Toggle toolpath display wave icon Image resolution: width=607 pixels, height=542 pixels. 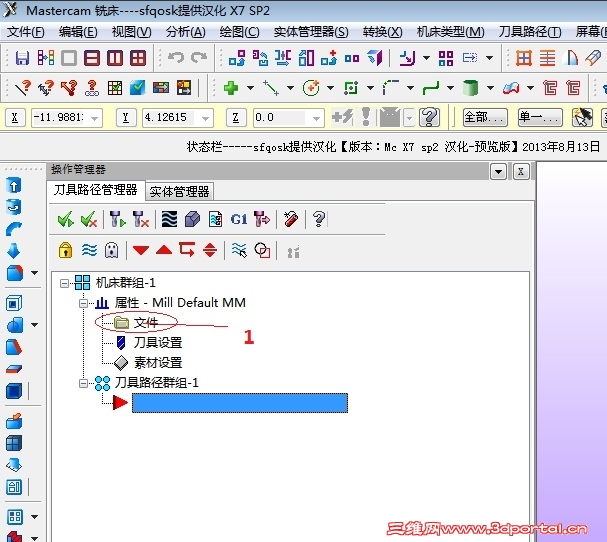89,250
